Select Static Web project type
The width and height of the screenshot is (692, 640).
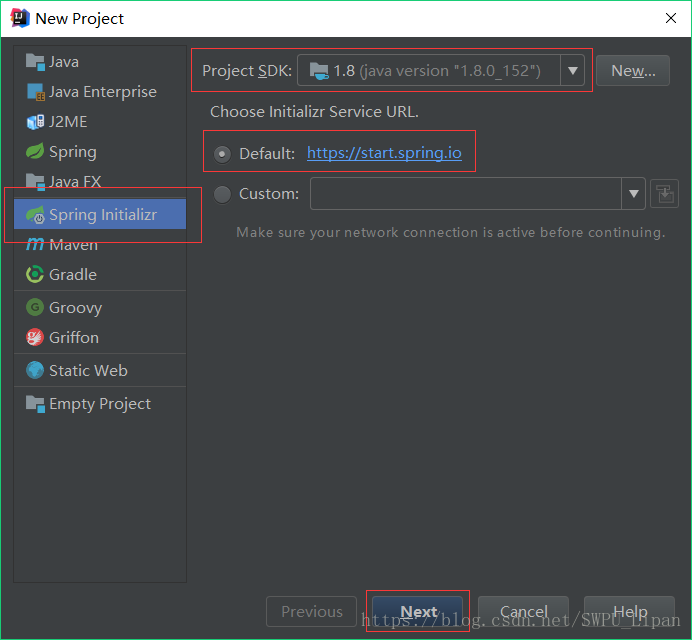(x=100, y=370)
